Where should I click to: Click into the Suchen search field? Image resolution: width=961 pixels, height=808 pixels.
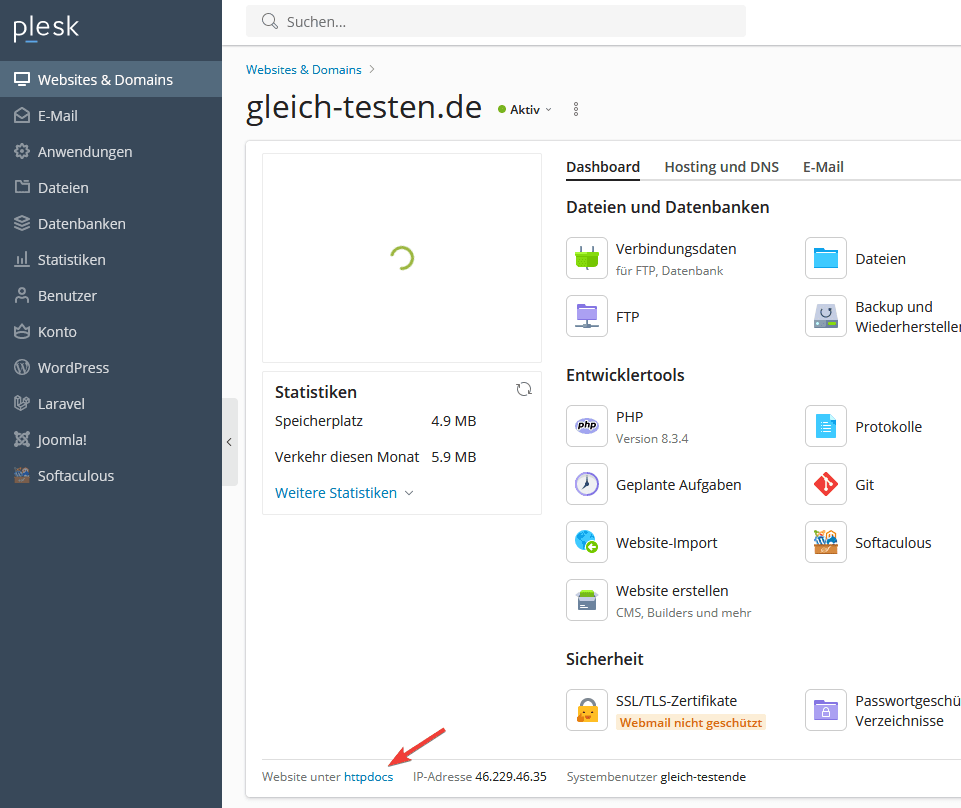click(x=500, y=21)
